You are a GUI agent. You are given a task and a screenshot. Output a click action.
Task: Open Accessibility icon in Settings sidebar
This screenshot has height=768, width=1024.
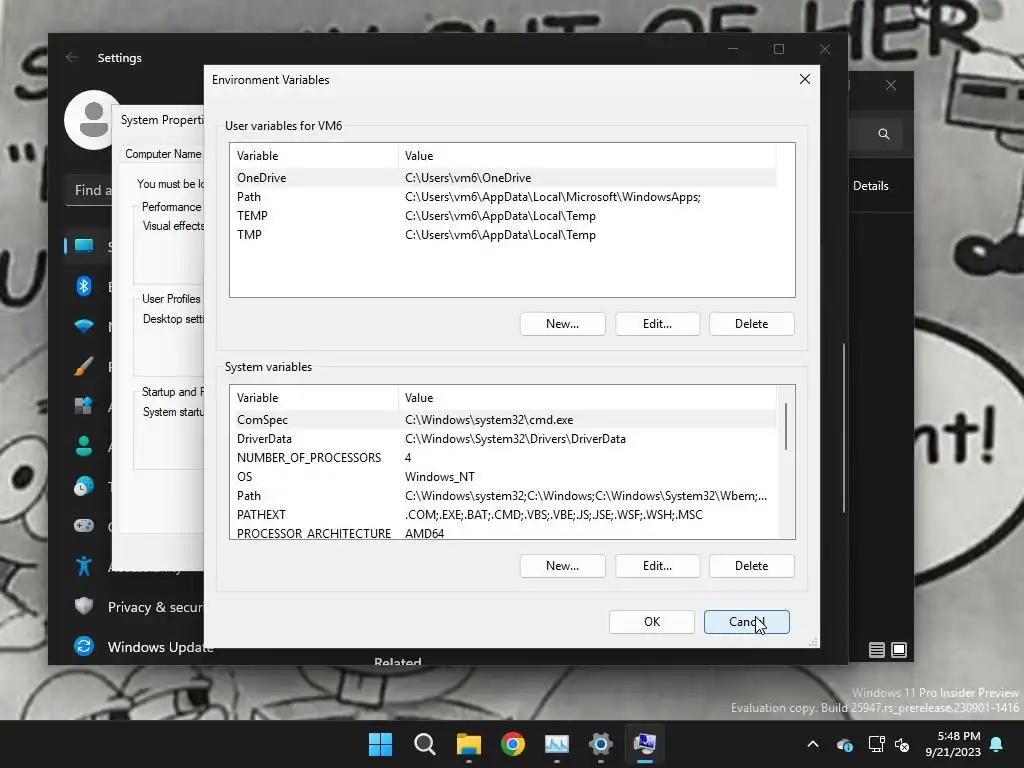84,566
